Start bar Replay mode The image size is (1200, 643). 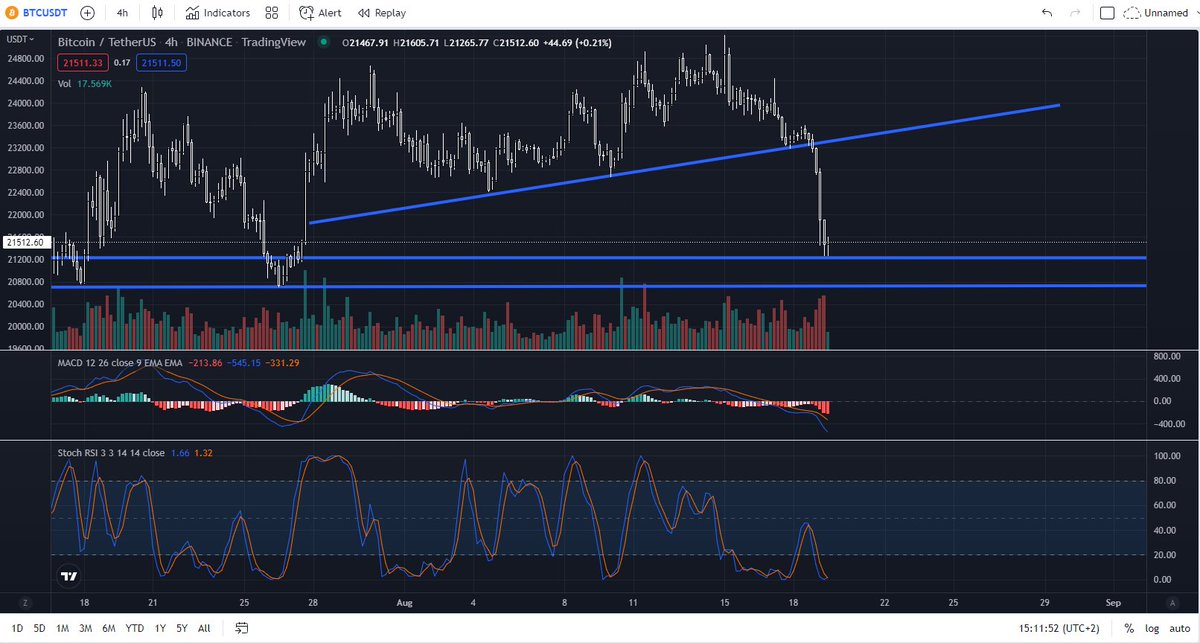(x=381, y=13)
